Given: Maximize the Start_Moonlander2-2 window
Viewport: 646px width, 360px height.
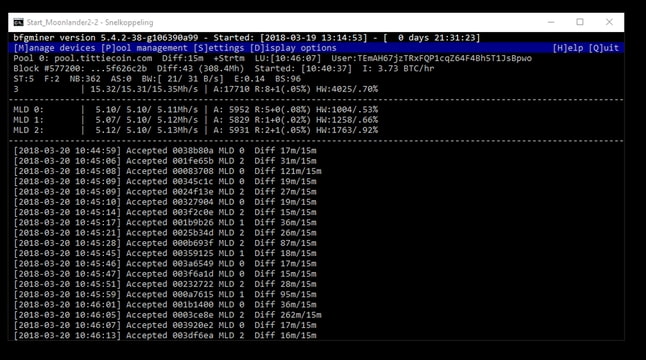Looking at the screenshot, I should click(x=580, y=22).
